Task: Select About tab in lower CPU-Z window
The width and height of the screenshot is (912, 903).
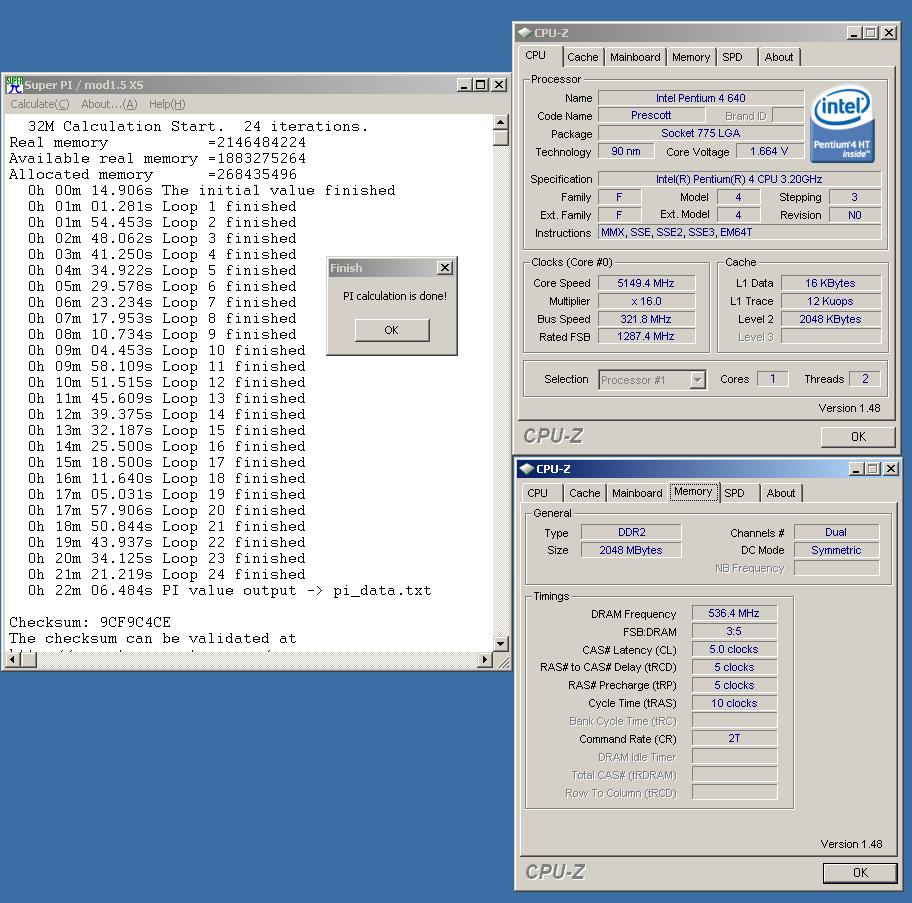Action: tap(781, 493)
